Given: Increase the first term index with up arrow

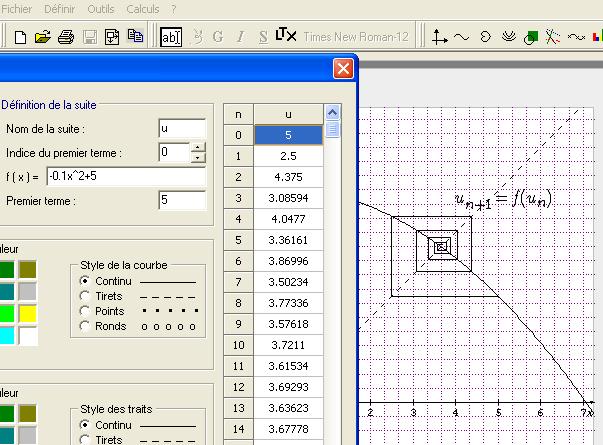Looking at the screenshot, I should tap(198, 147).
